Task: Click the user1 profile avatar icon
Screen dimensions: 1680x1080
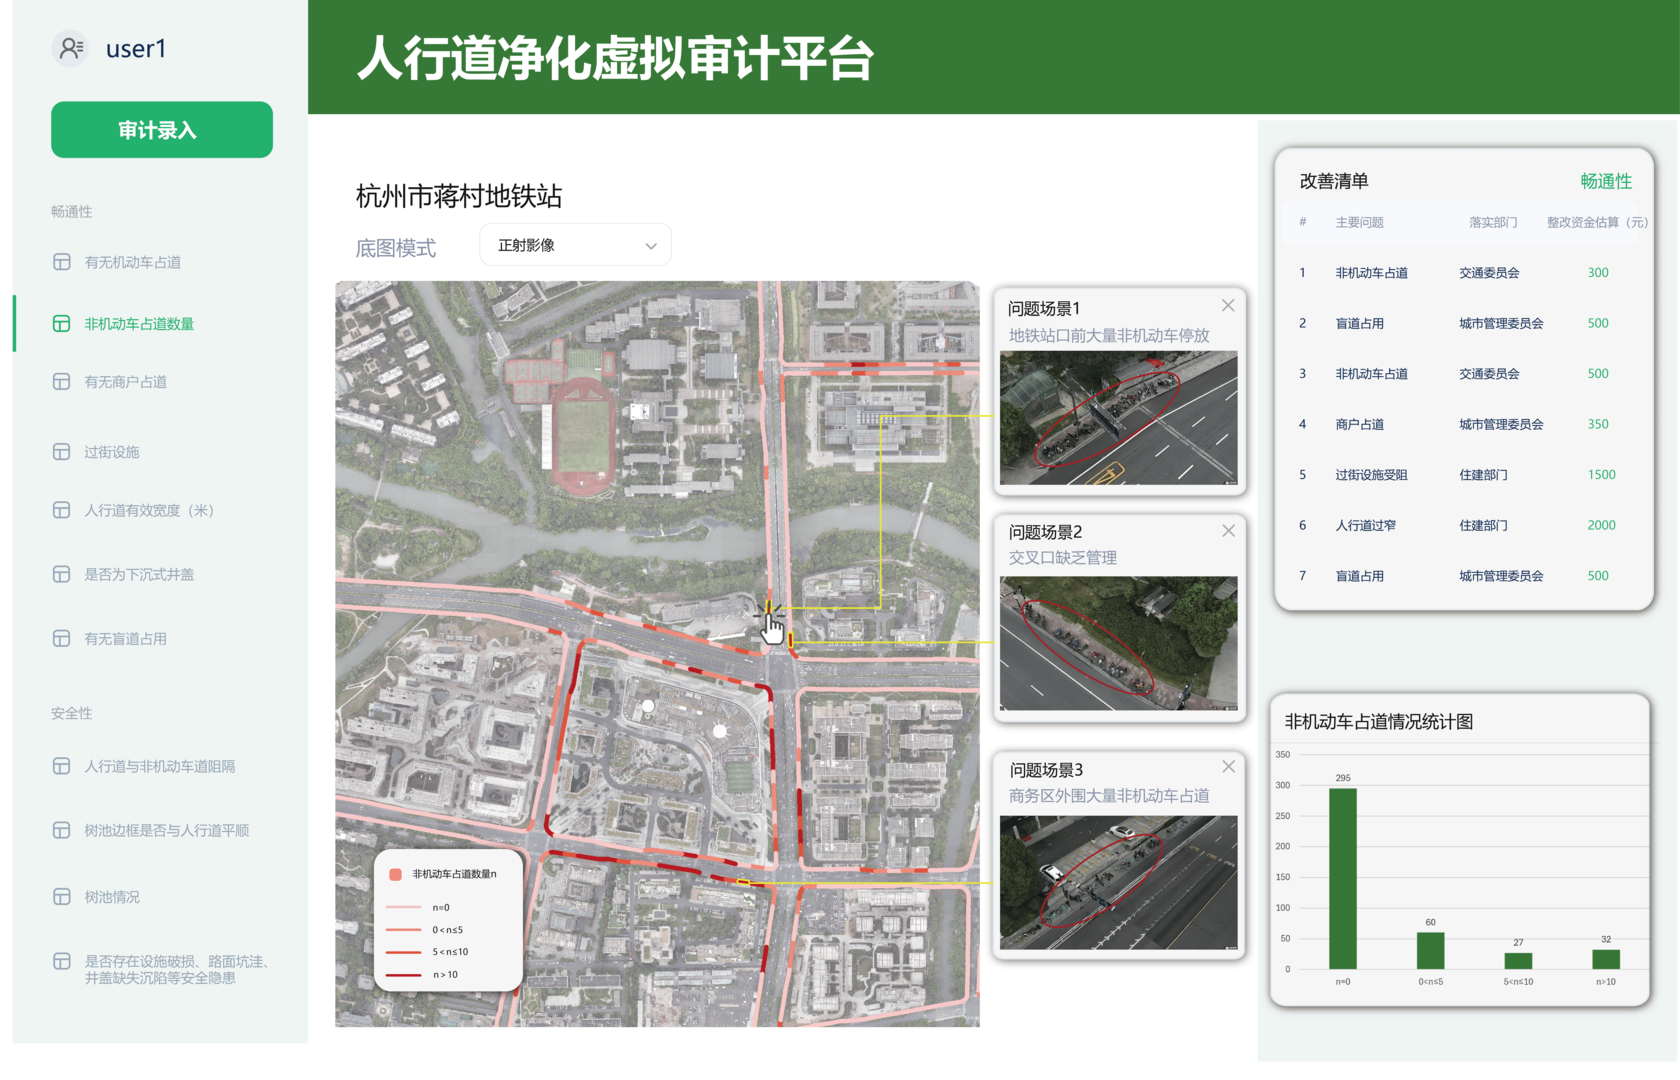Action: point(71,48)
